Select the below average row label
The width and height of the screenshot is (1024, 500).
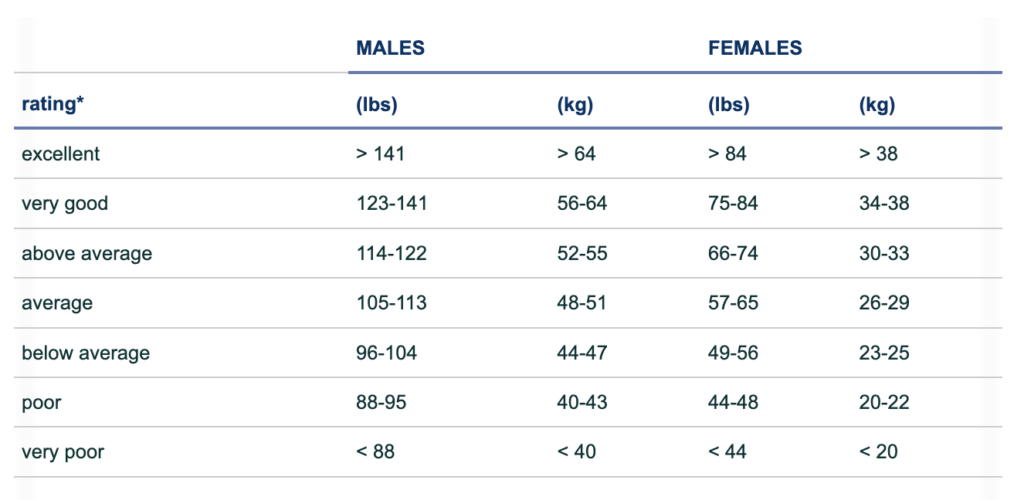point(86,353)
